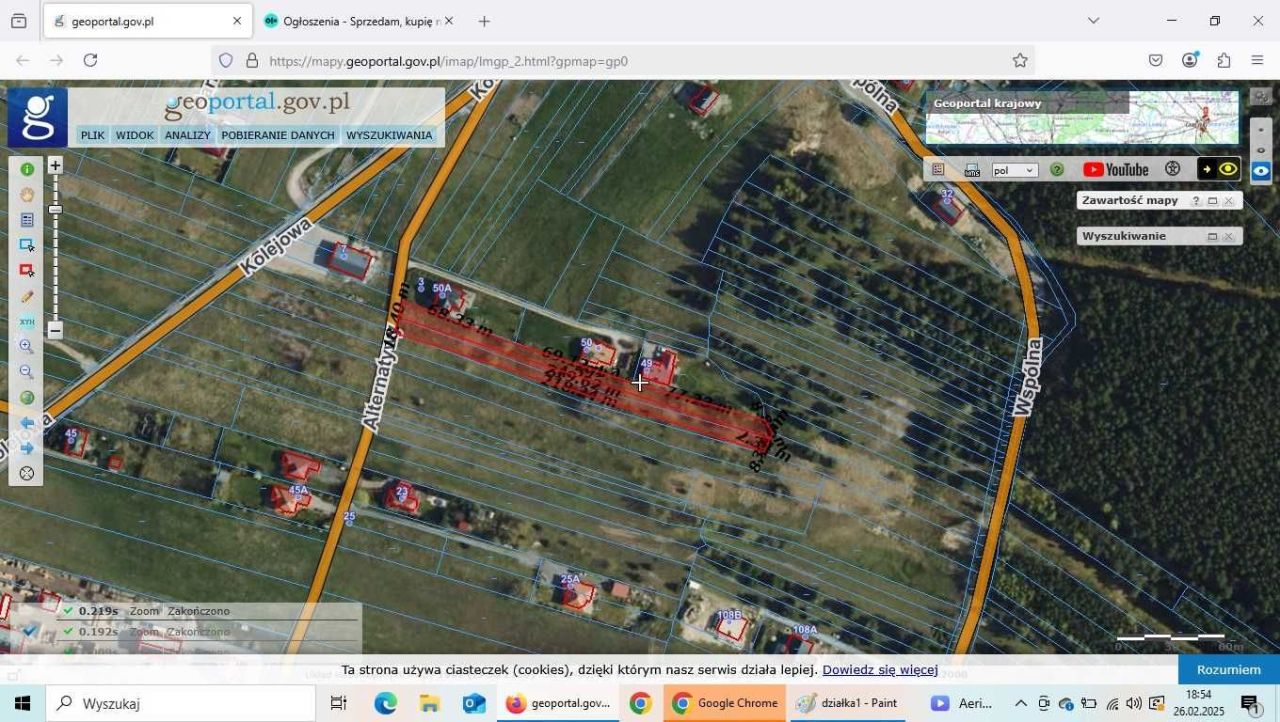Select the pan hand tool
Image resolution: width=1280 pixels, height=722 pixels.
(x=27, y=194)
